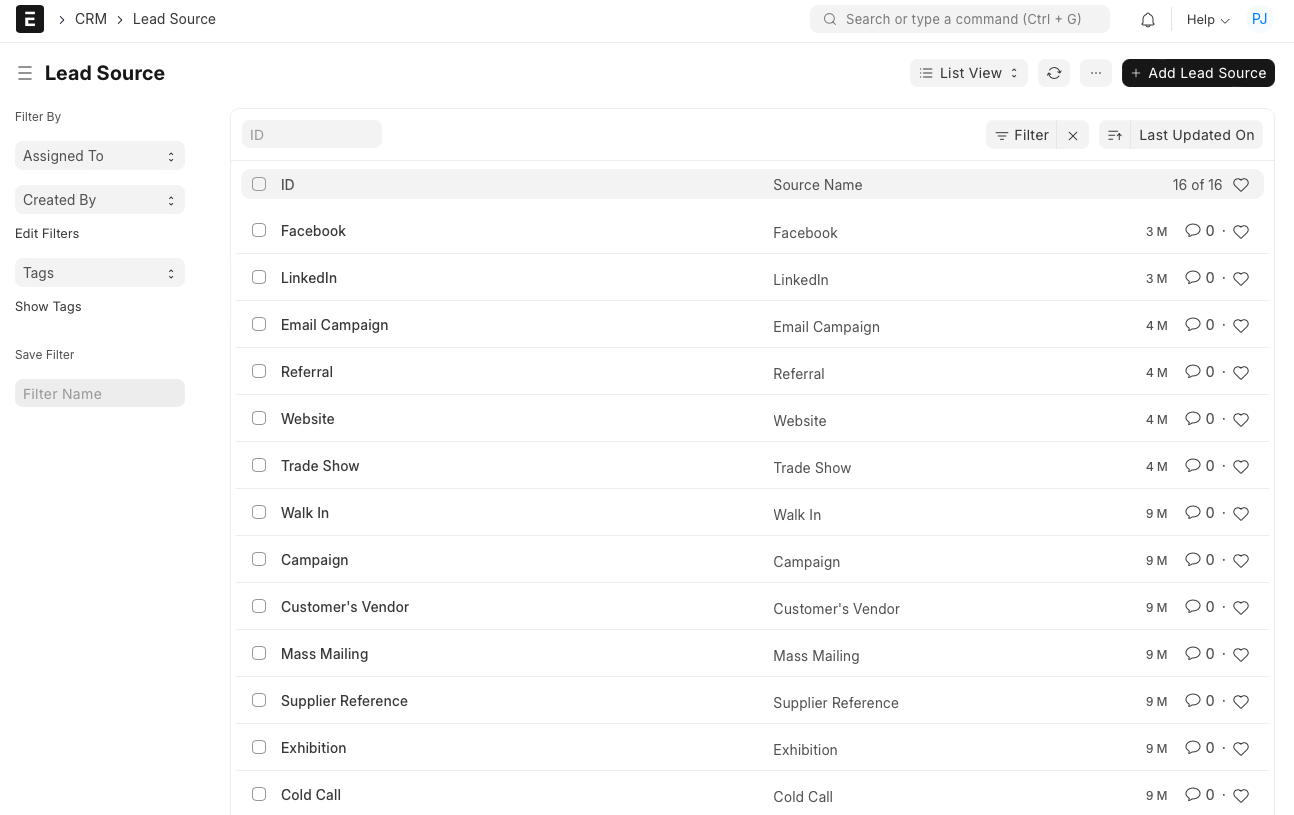Switch views using the List View dropdown
The image size is (1294, 815).
point(967,72)
